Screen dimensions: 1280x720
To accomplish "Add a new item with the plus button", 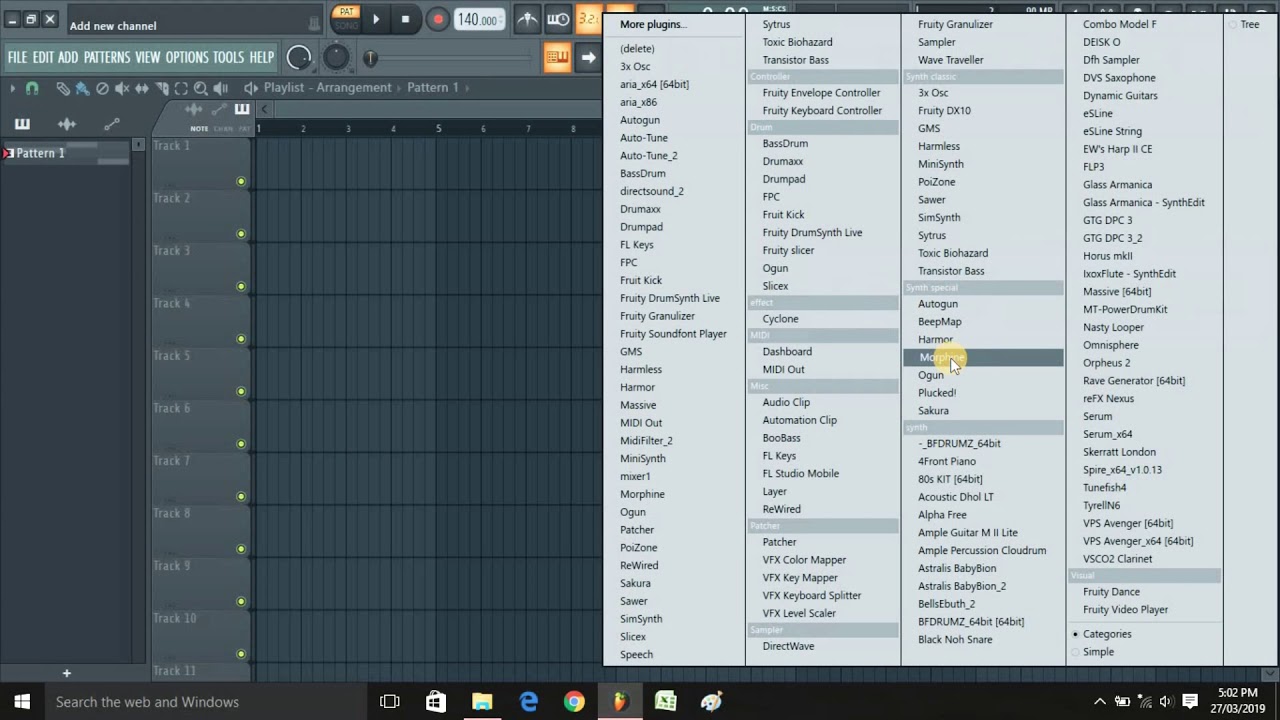I will [x=67, y=673].
